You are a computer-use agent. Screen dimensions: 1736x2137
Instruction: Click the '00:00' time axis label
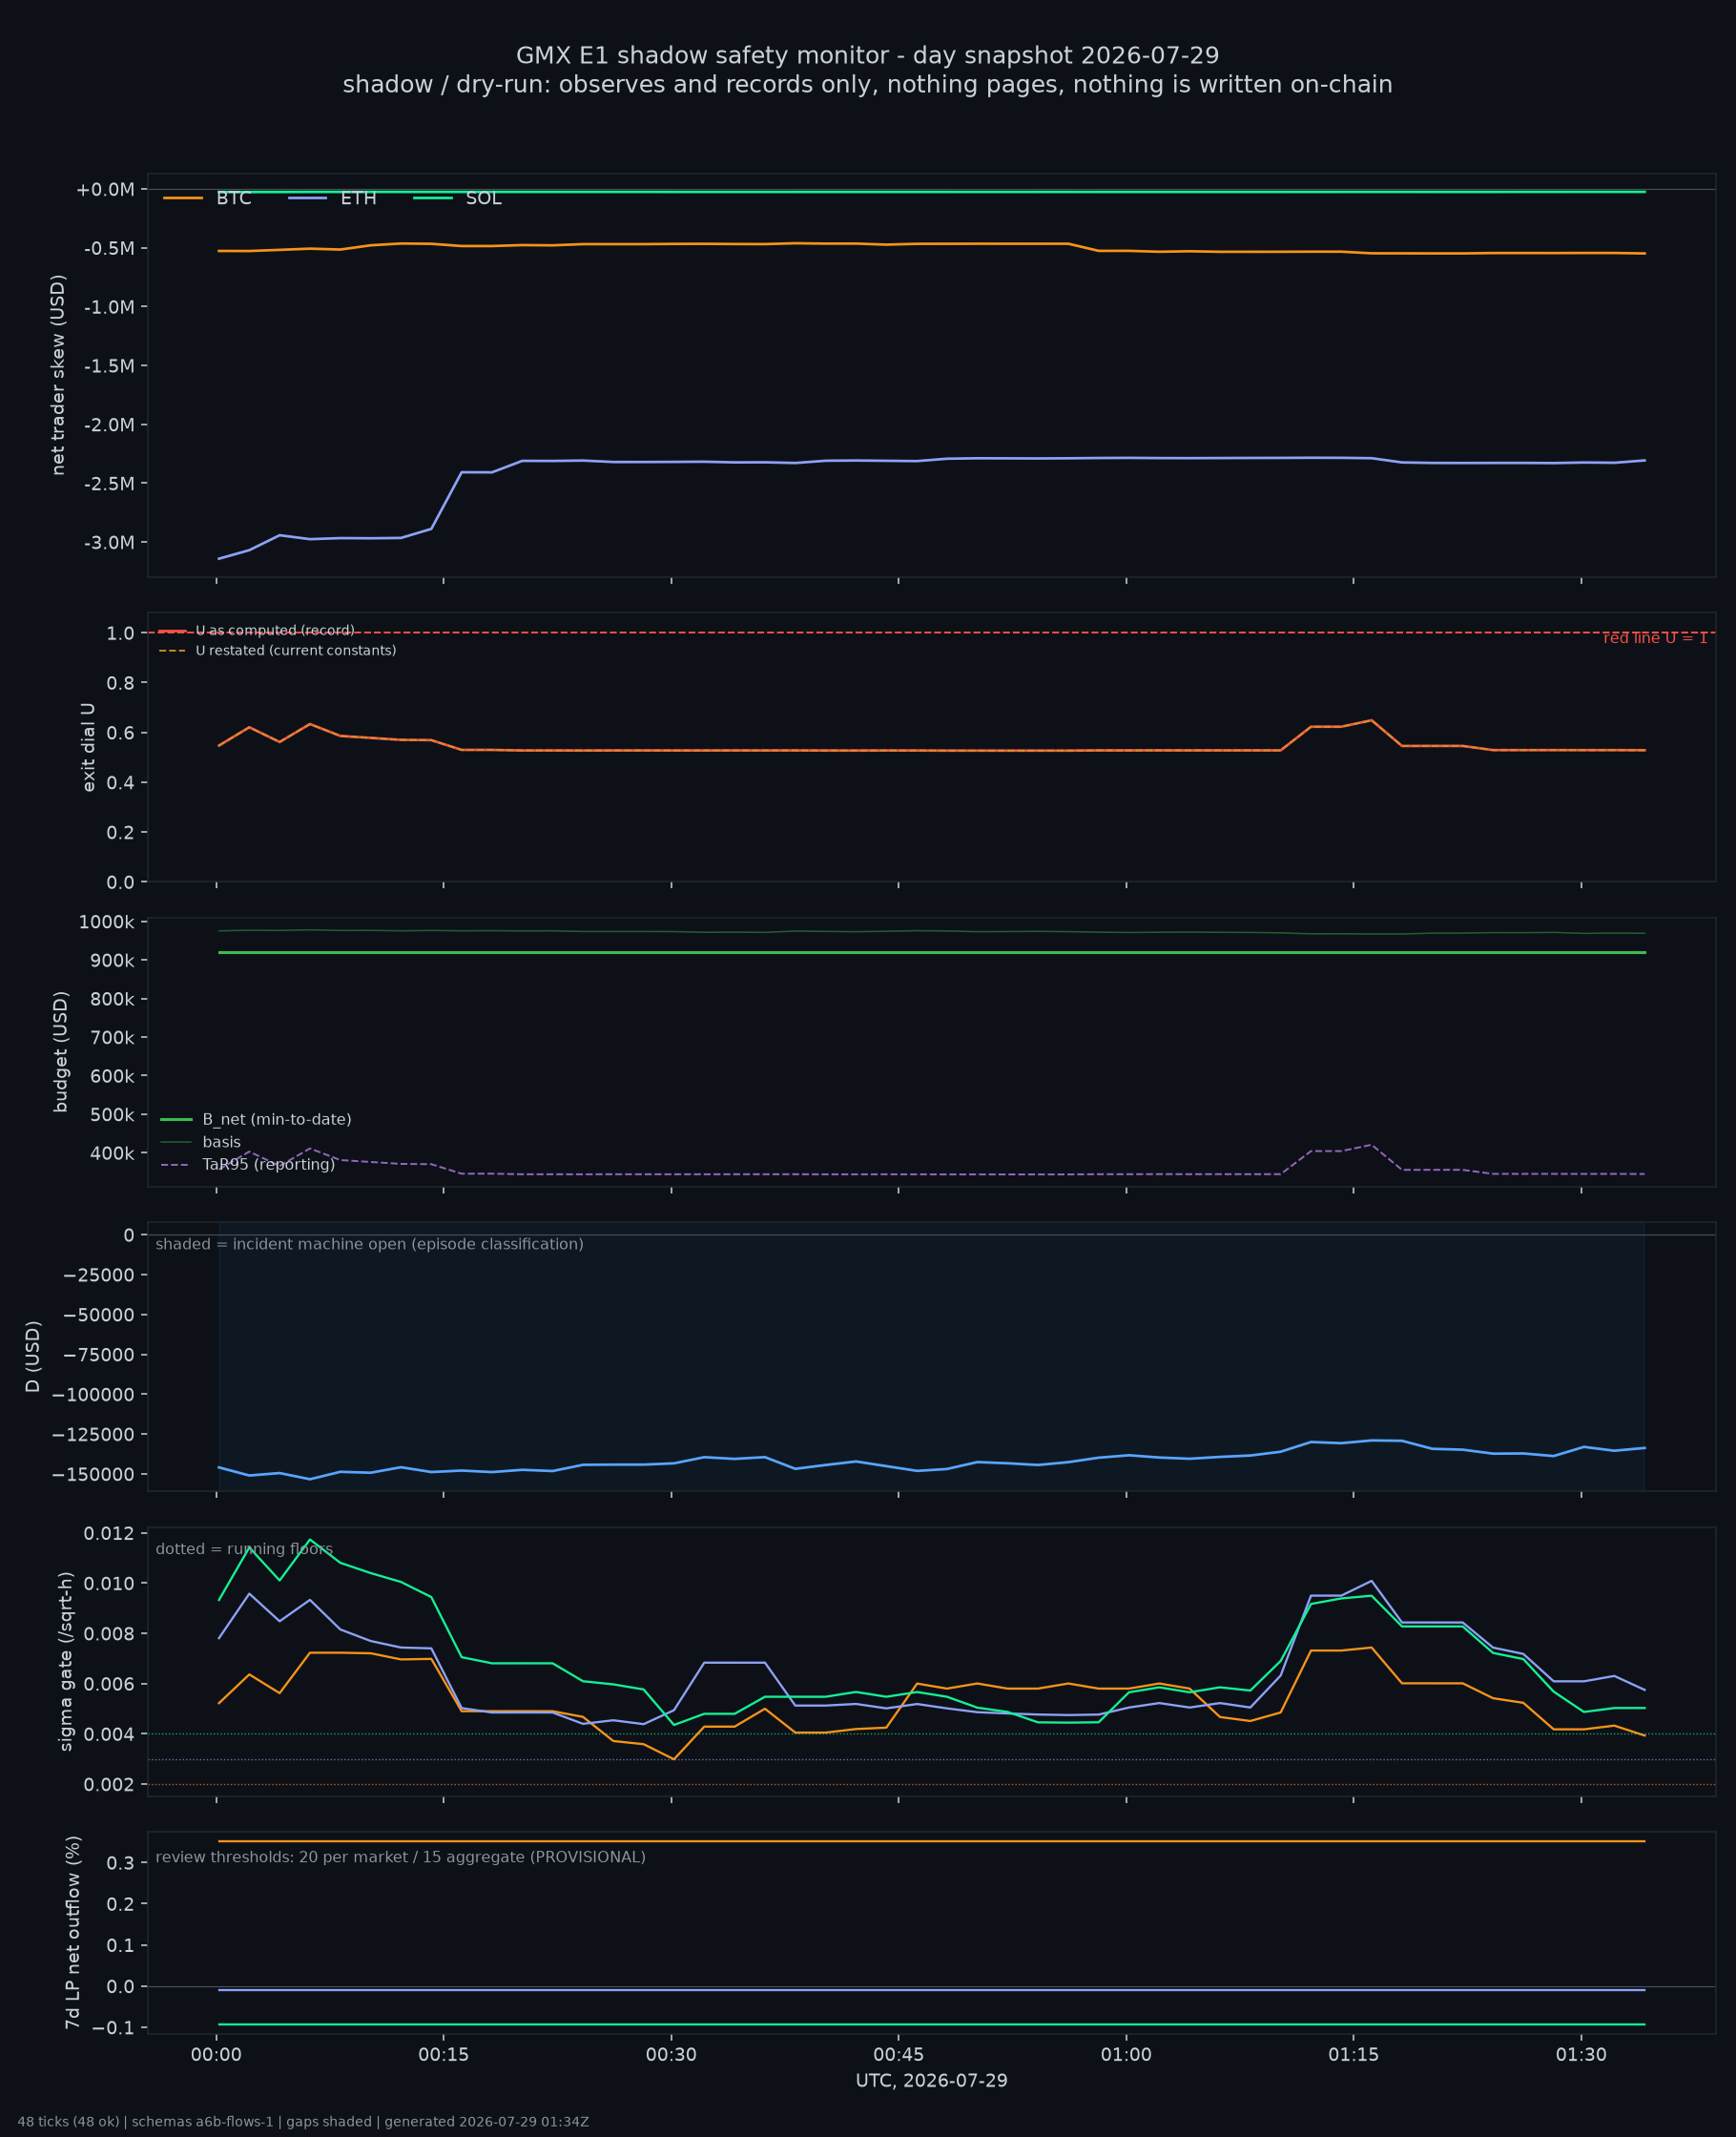tap(217, 2055)
